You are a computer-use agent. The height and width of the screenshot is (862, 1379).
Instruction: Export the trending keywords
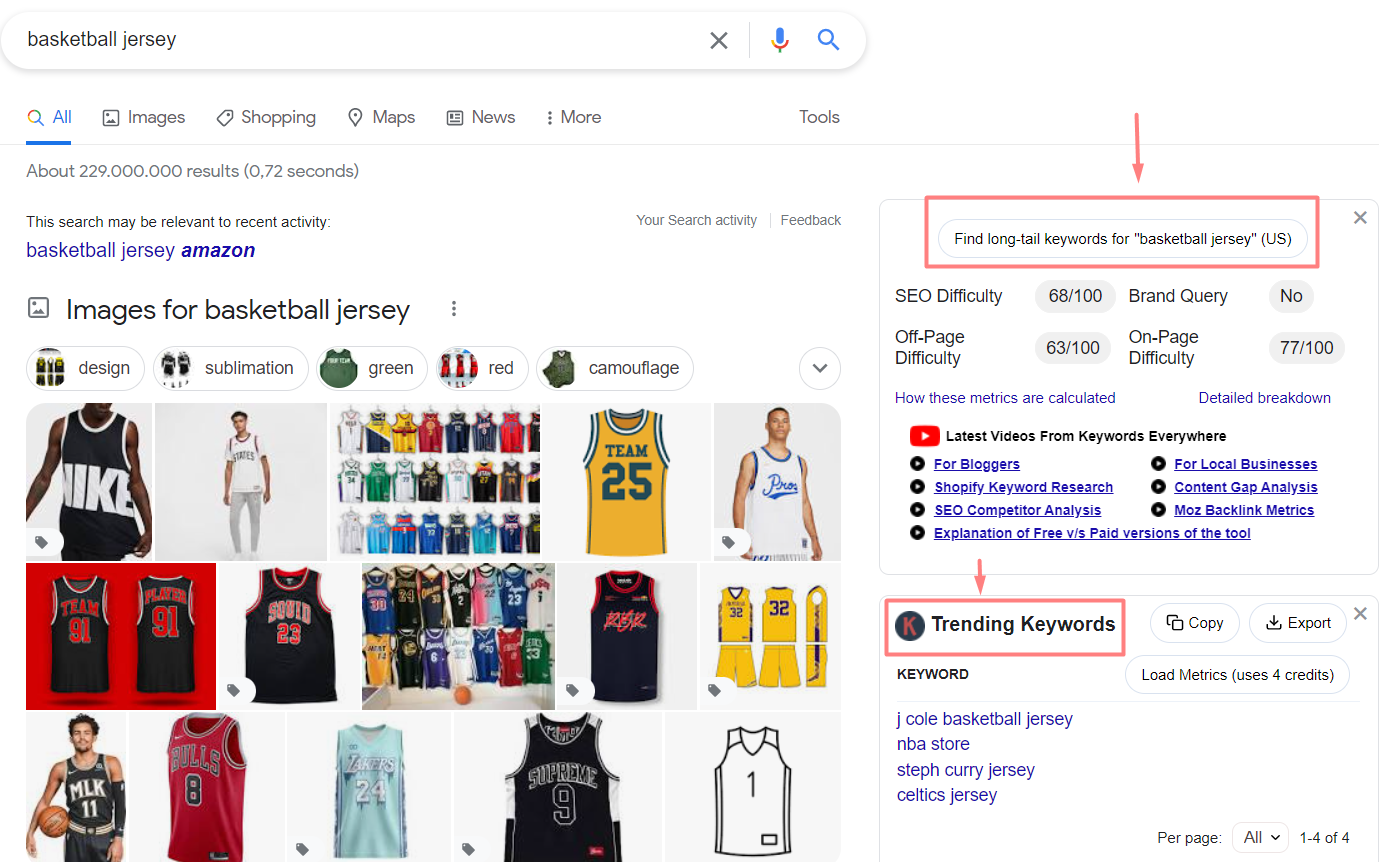click(x=1298, y=623)
